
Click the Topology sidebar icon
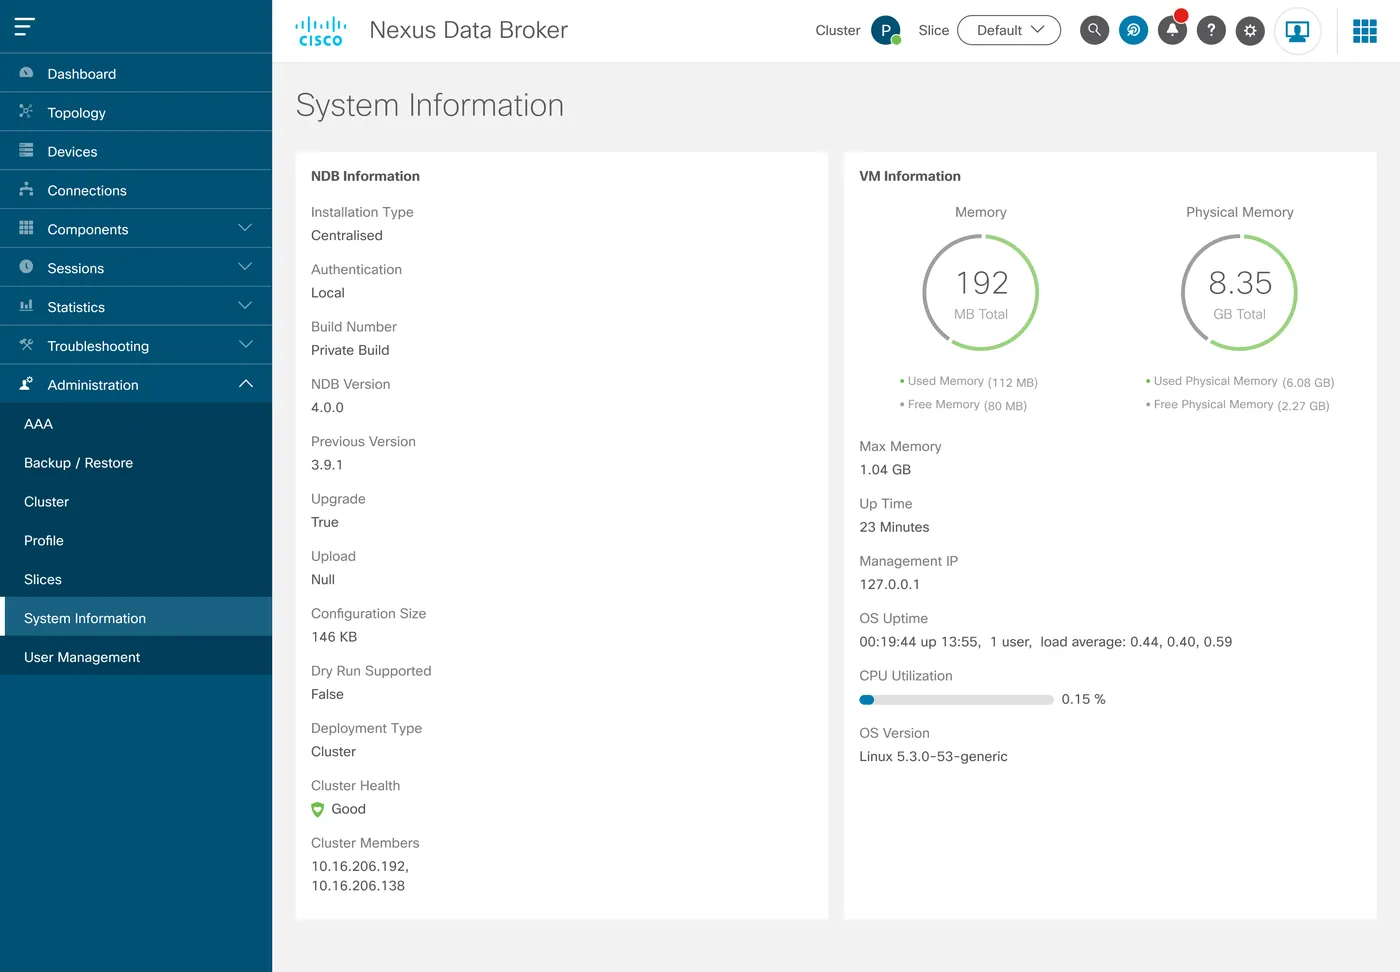(26, 112)
